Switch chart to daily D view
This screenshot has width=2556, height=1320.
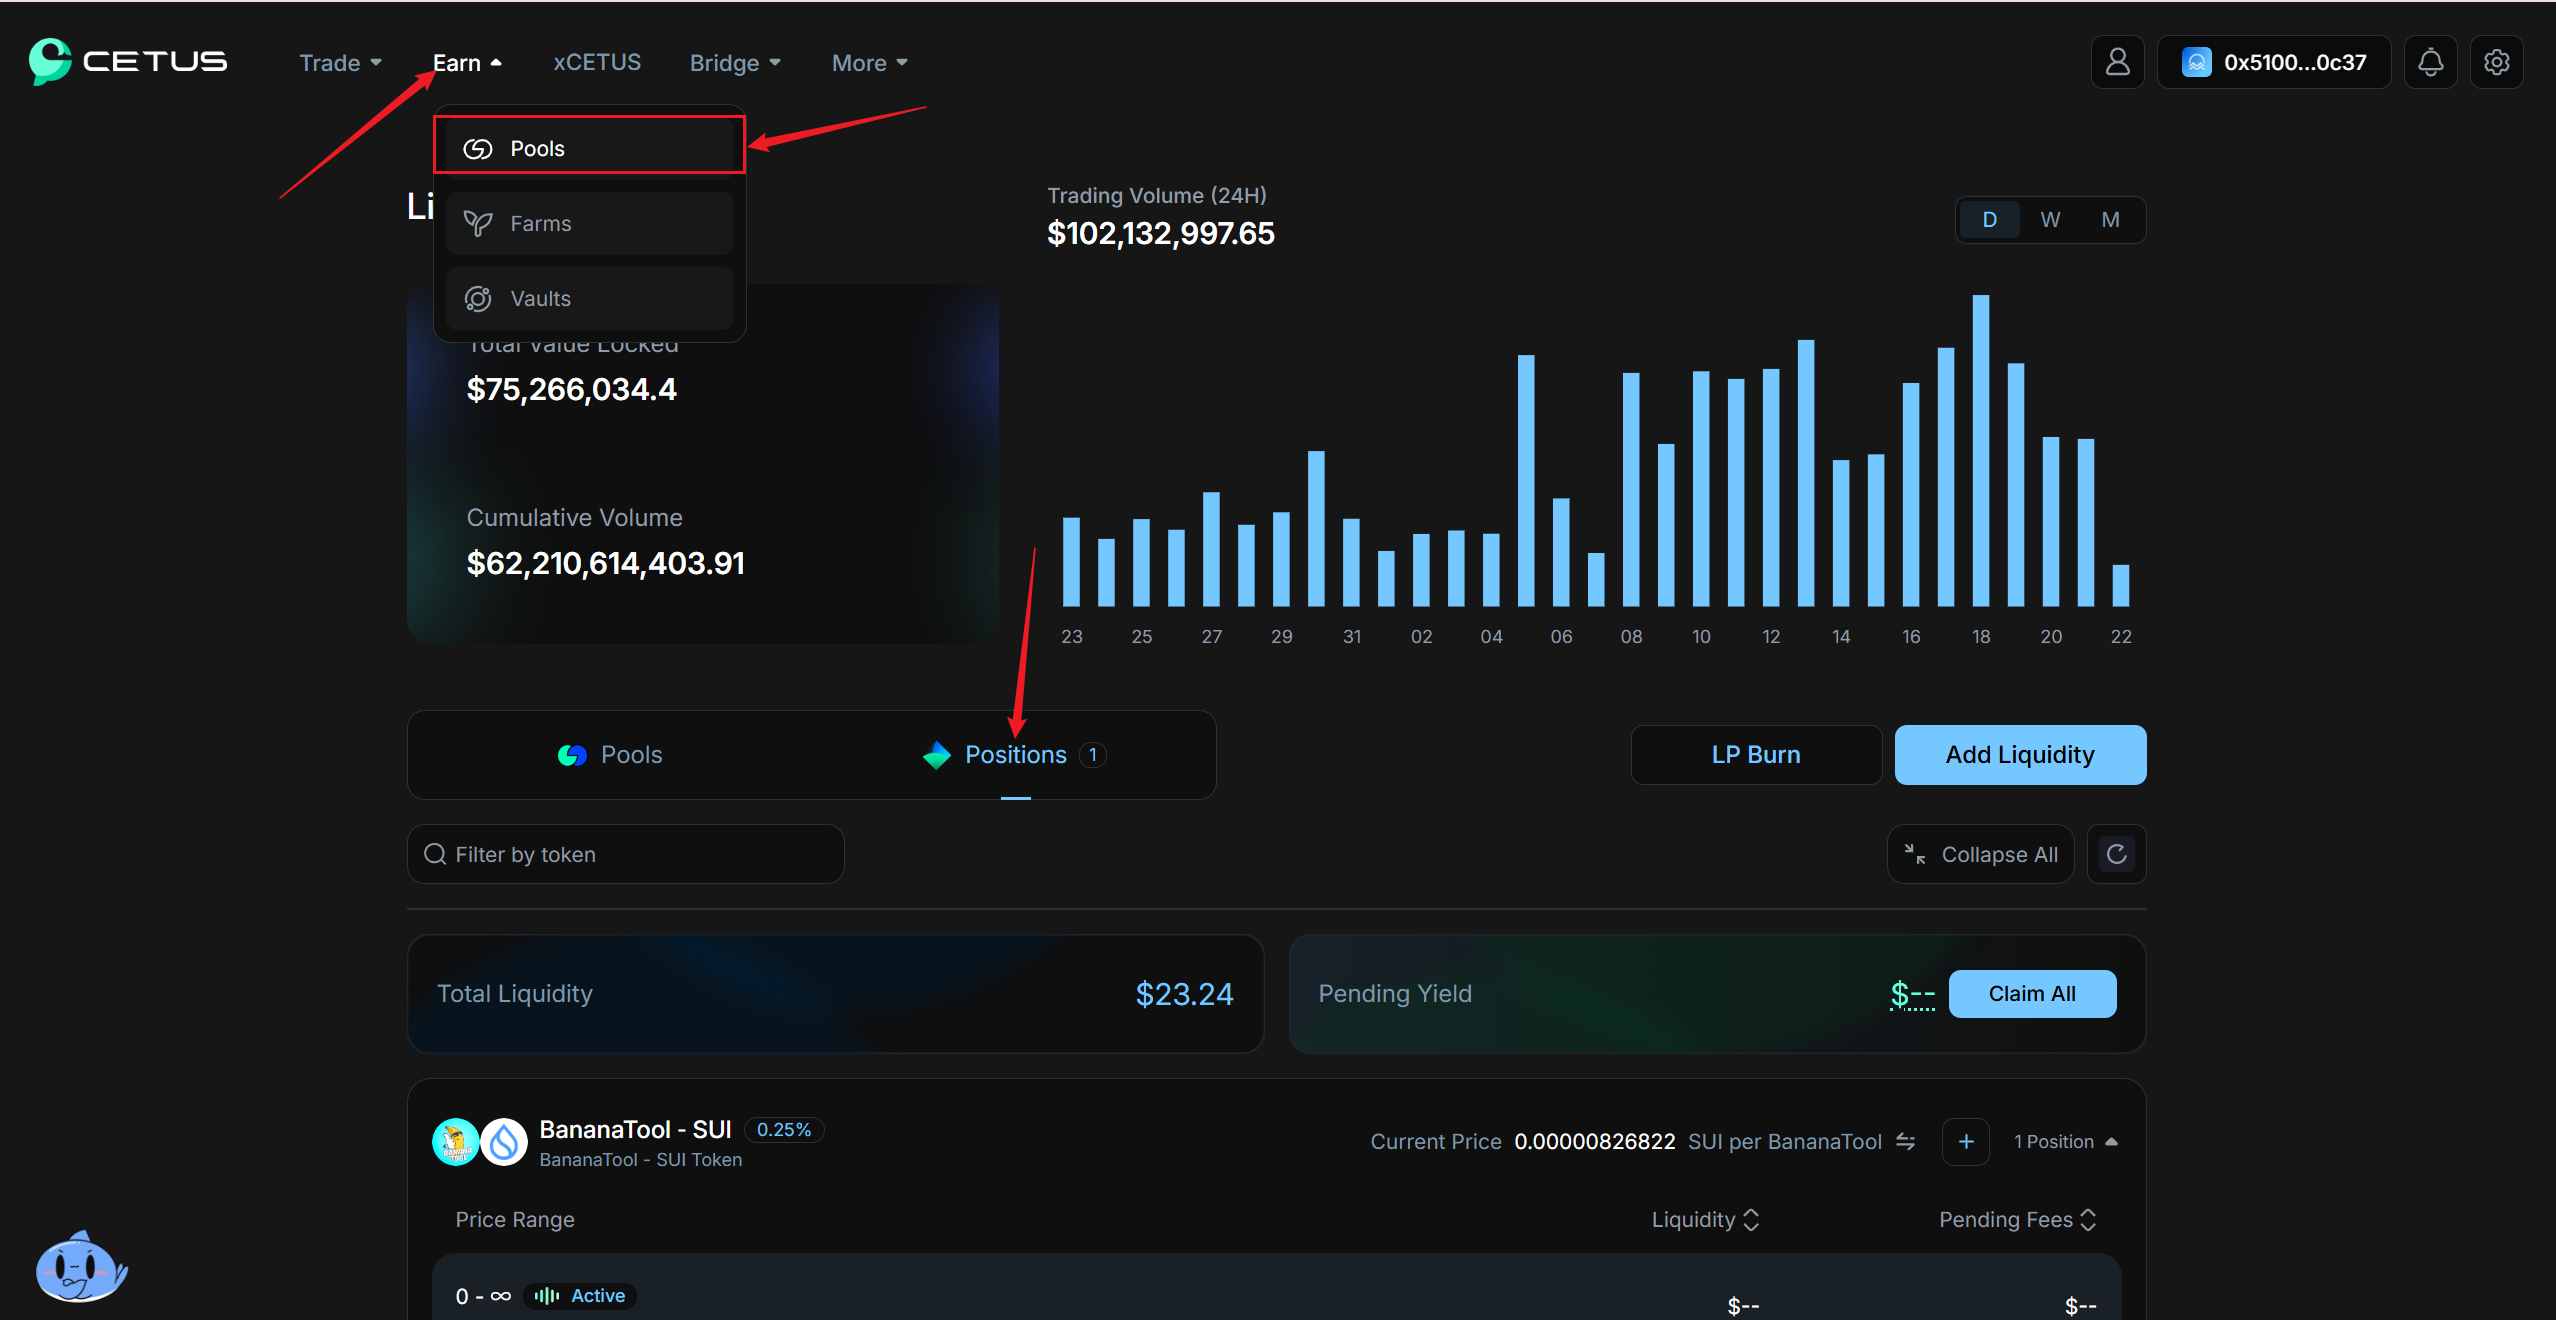[1989, 220]
